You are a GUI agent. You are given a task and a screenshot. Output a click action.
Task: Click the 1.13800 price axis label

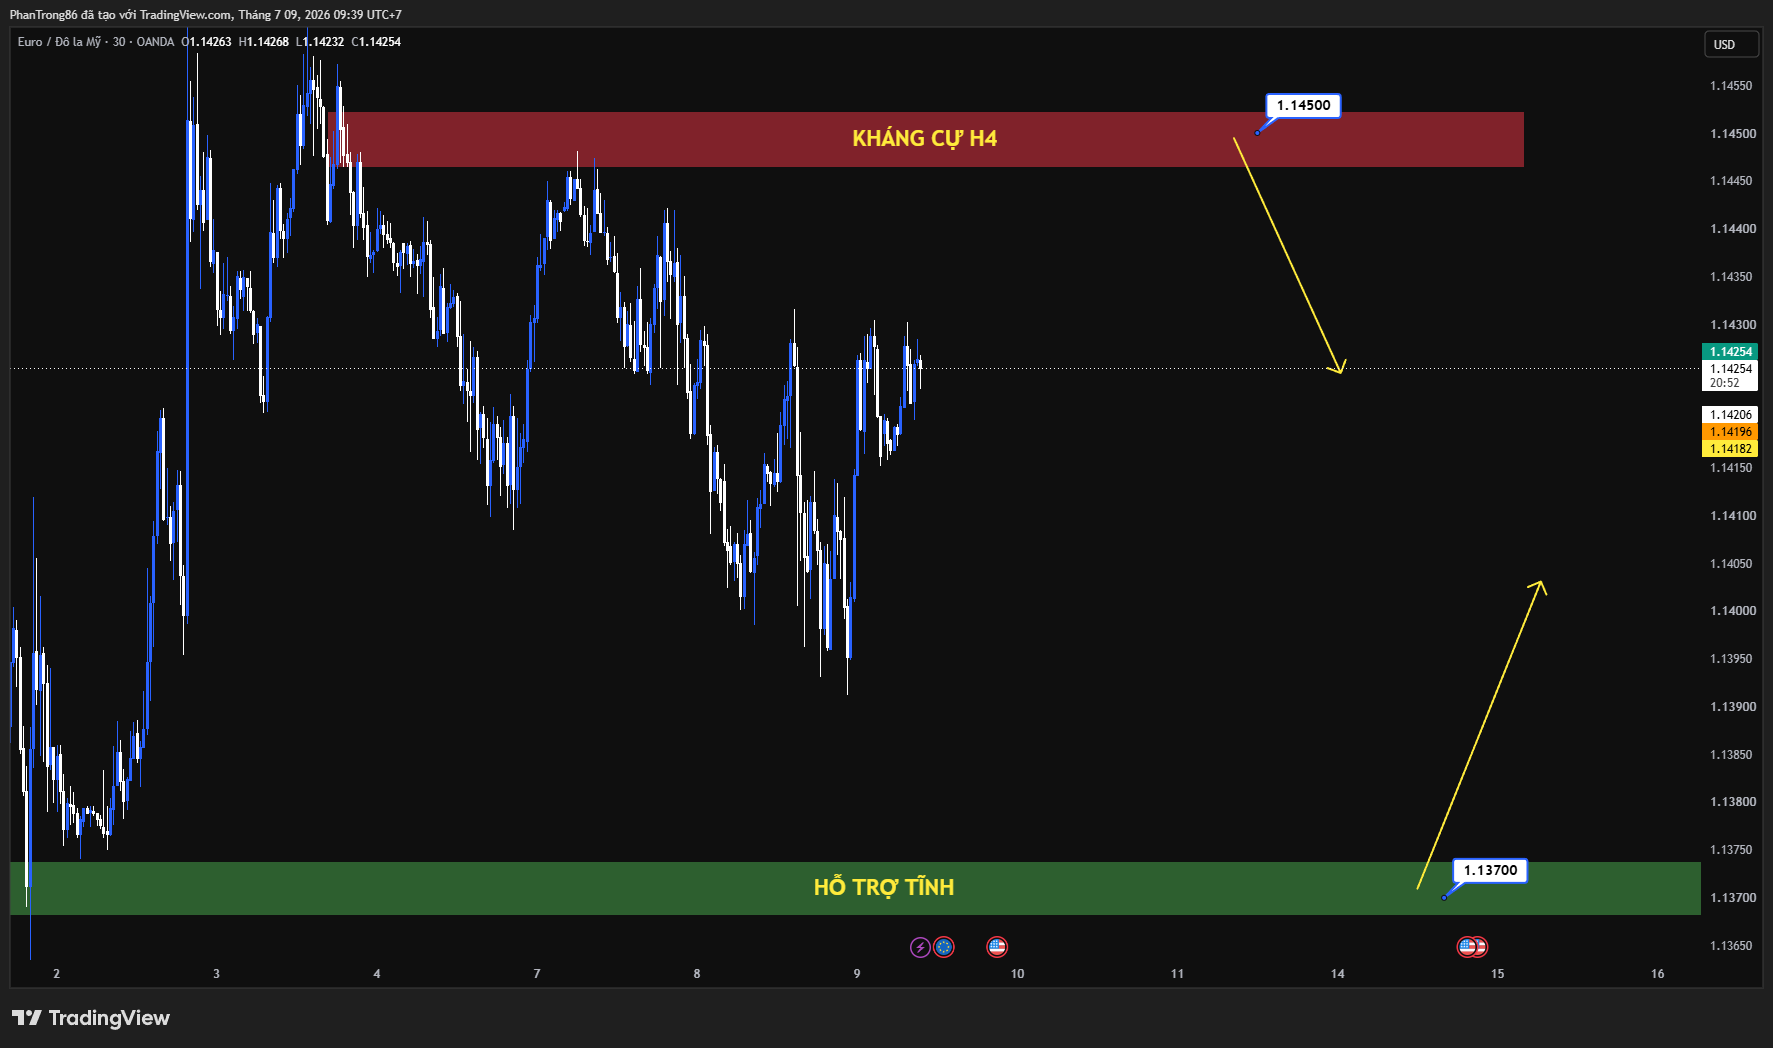[1731, 802]
